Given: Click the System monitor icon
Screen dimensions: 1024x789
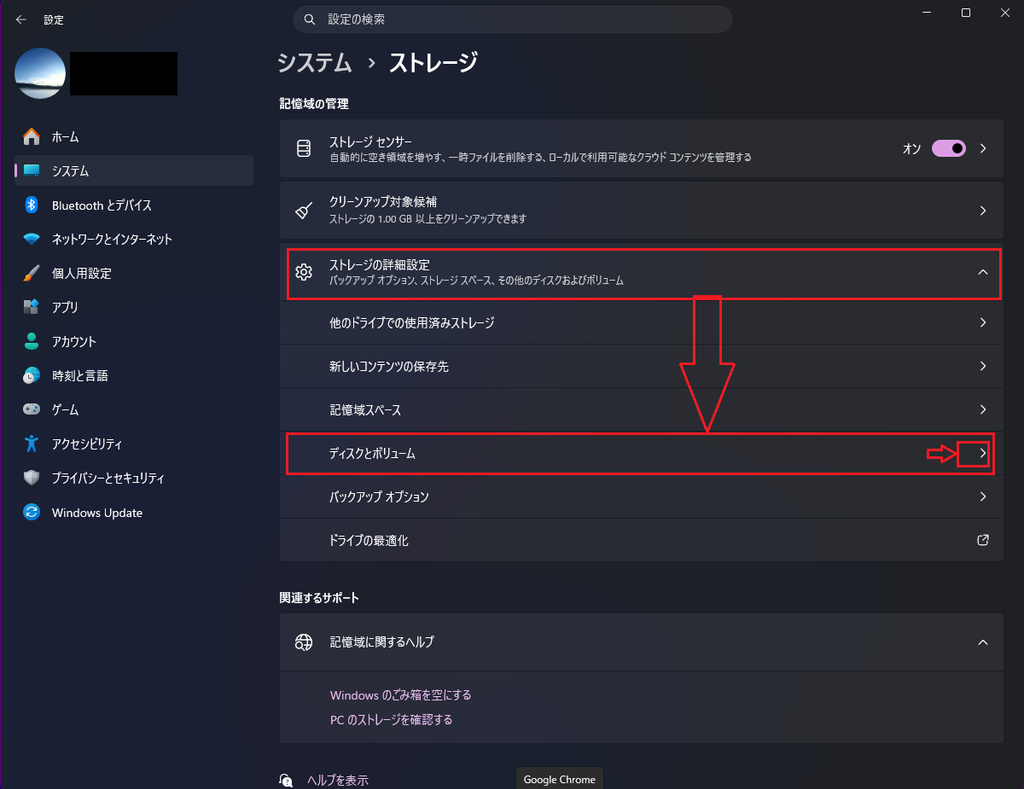Looking at the screenshot, I should (x=31, y=170).
